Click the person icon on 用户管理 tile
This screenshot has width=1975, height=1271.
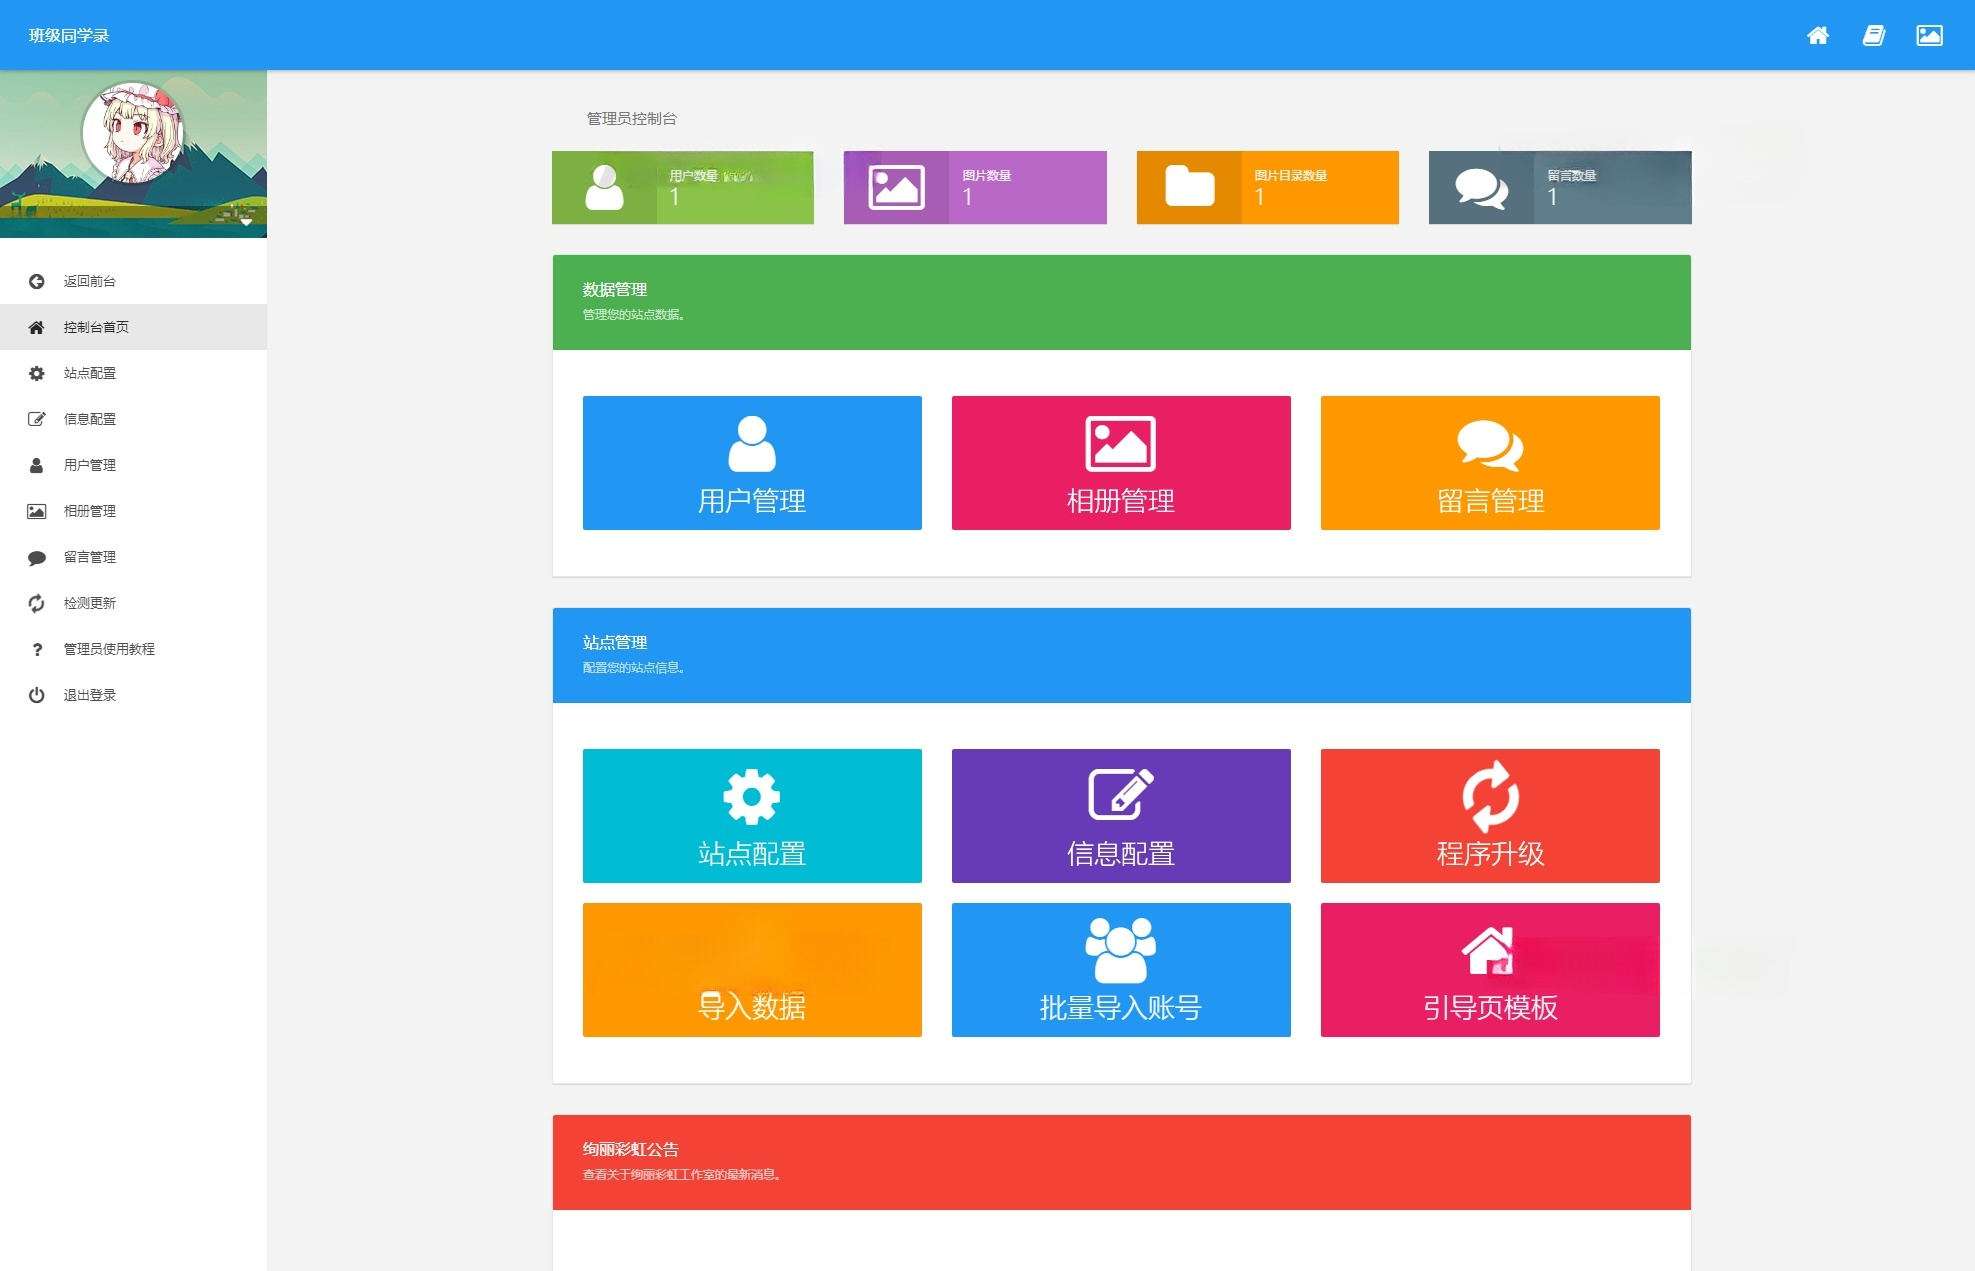click(x=752, y=444)
